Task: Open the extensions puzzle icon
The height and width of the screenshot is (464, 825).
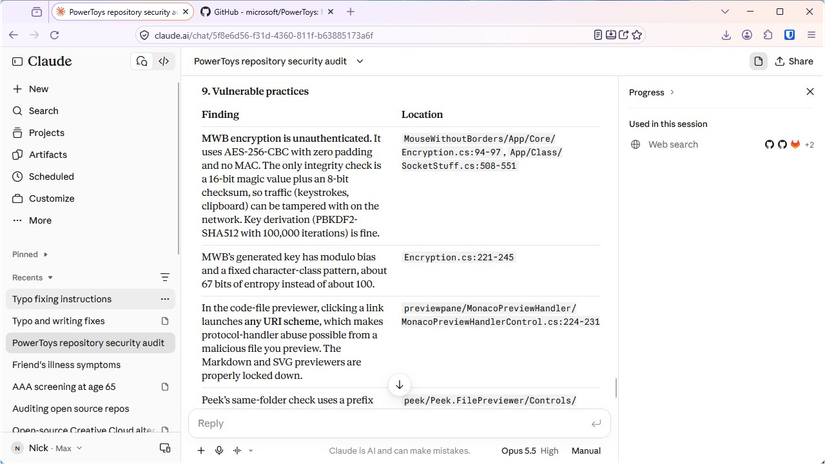Action: point(768,35)
